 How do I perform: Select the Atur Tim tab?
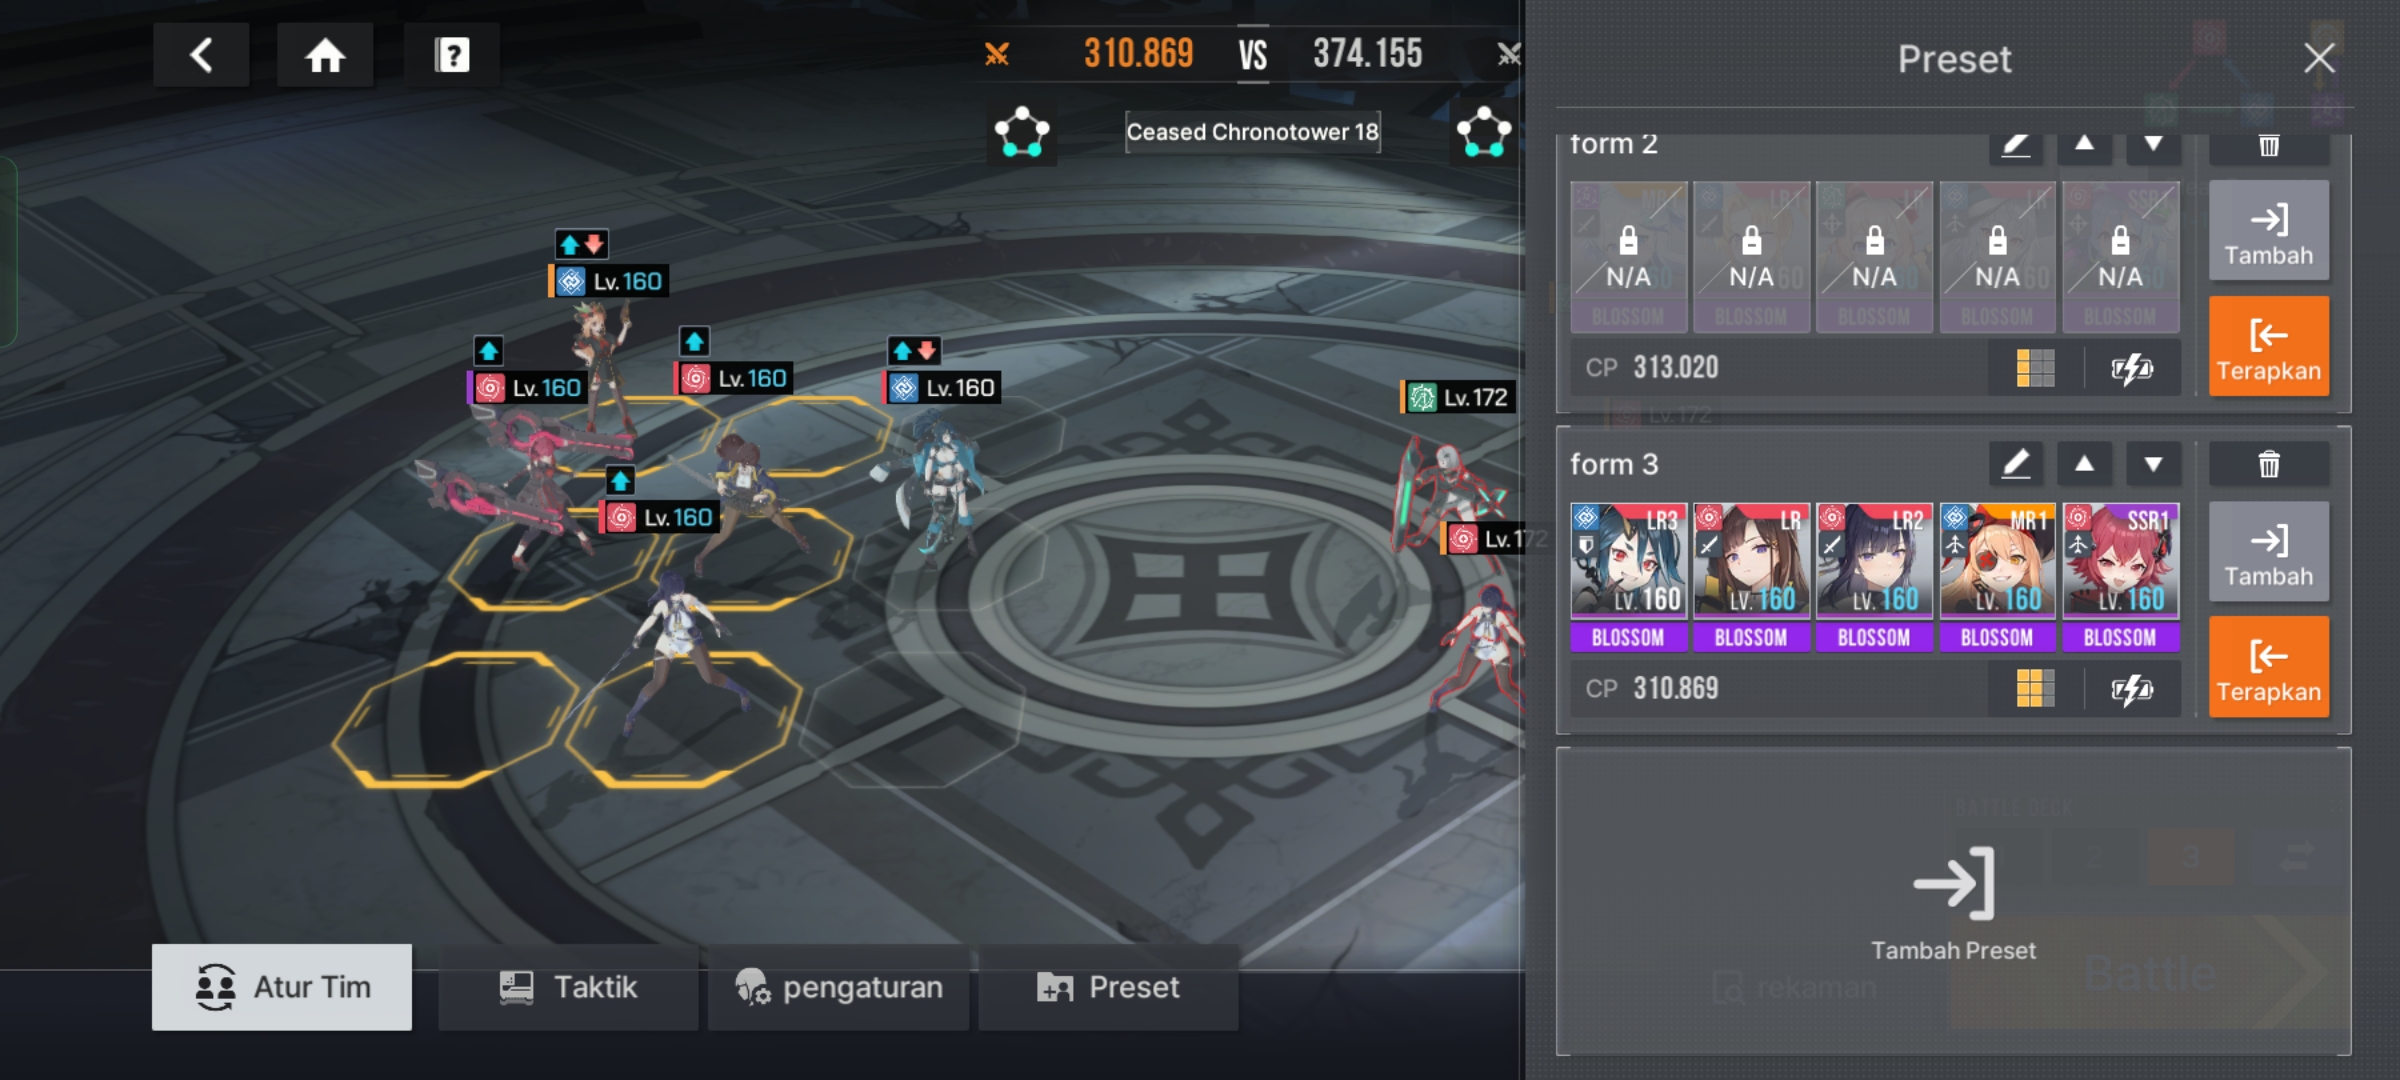(x=282, y=987)
